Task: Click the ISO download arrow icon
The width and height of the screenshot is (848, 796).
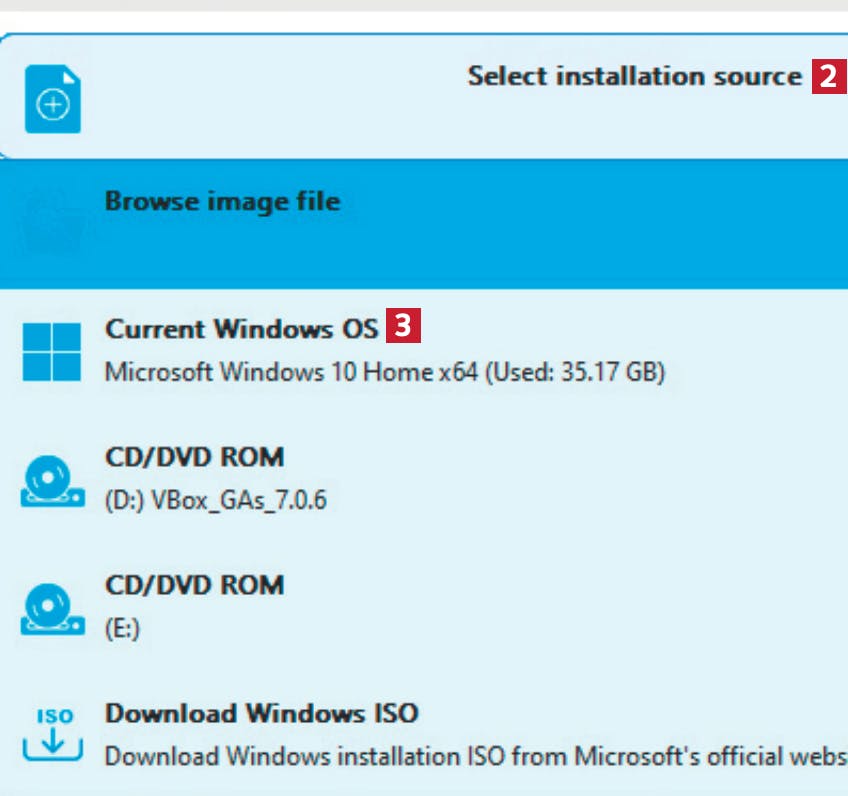Action: point(52,734)
